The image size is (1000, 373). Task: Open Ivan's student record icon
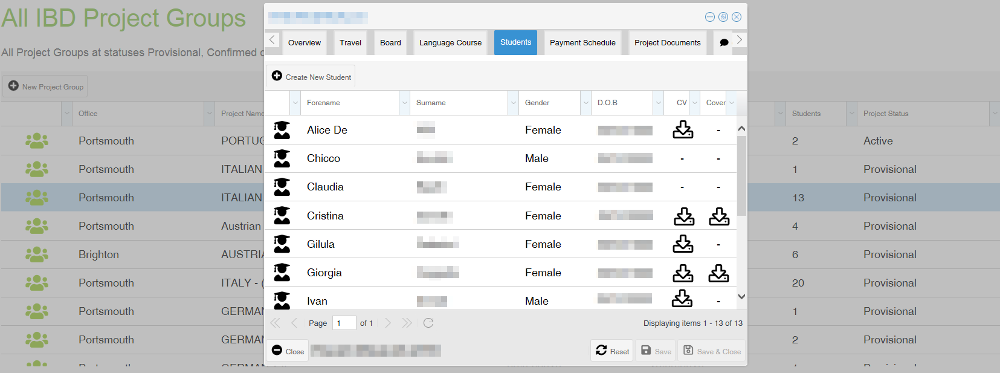[x=281, y=300]
